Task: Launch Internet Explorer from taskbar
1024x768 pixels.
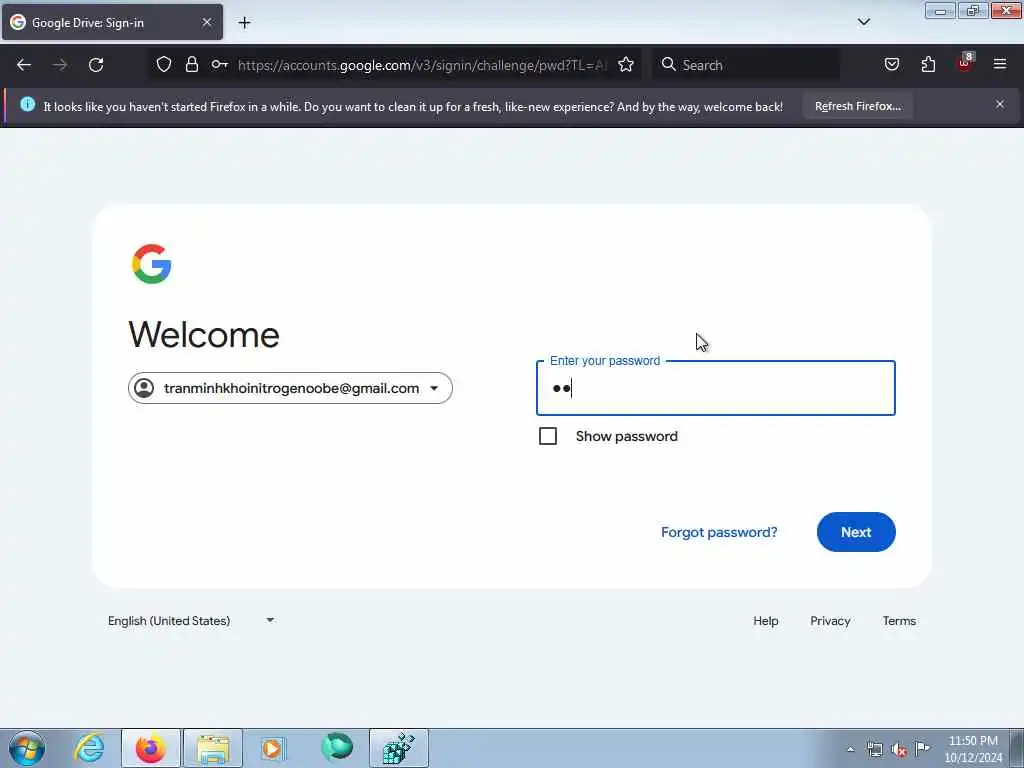Action: click(89, 748)
